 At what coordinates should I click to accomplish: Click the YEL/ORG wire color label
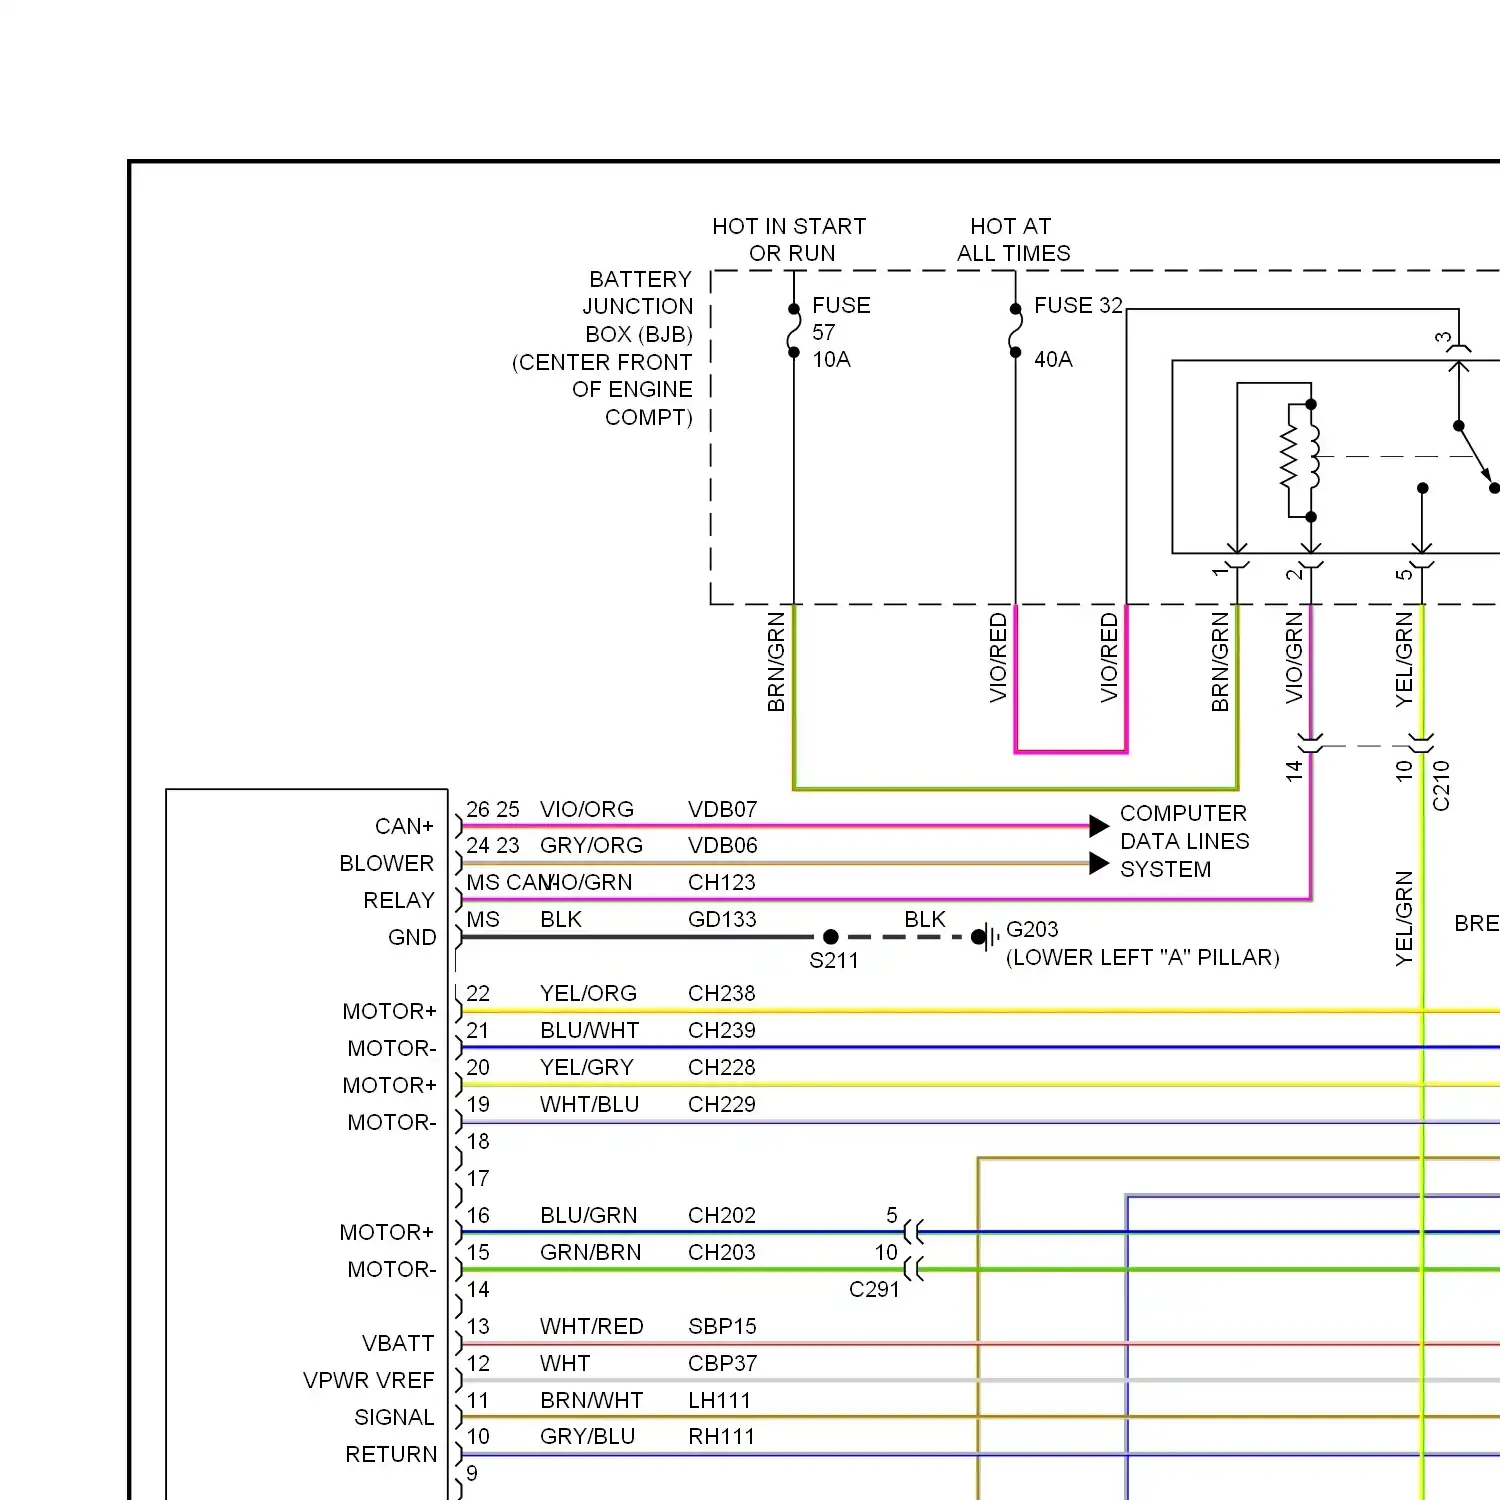point(588,993)
